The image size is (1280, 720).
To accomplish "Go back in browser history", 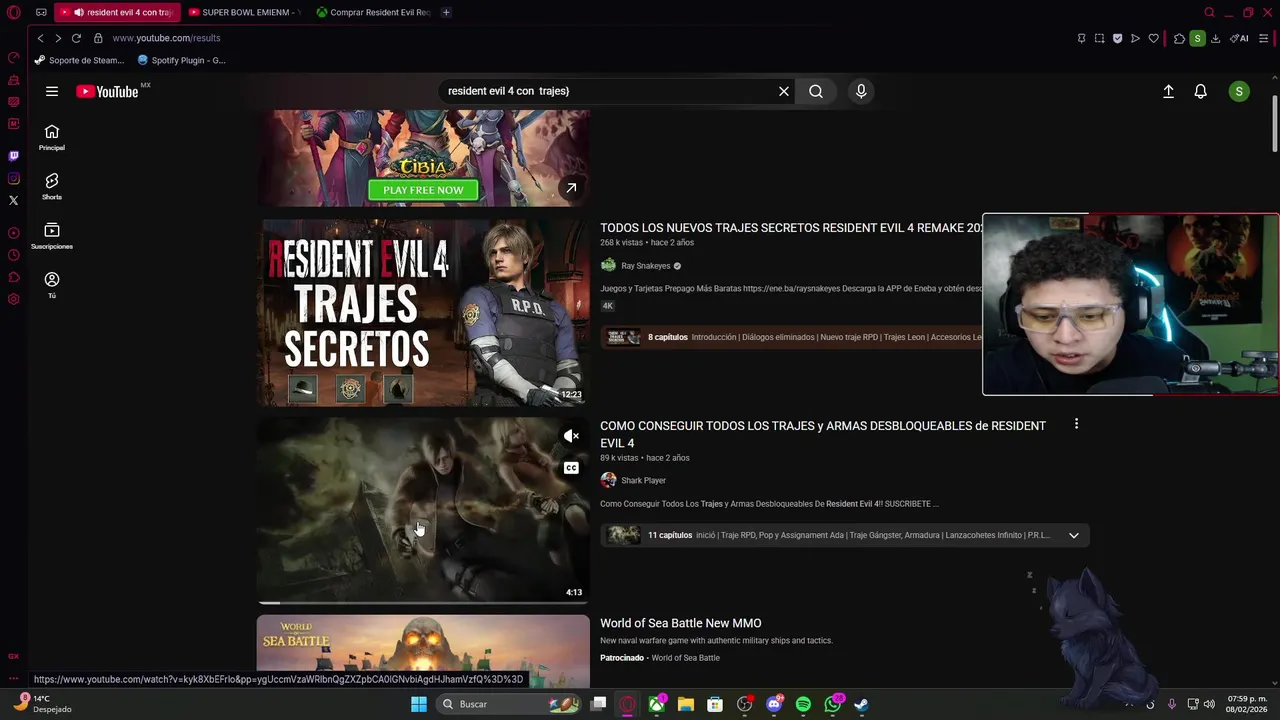I will 40,38.
